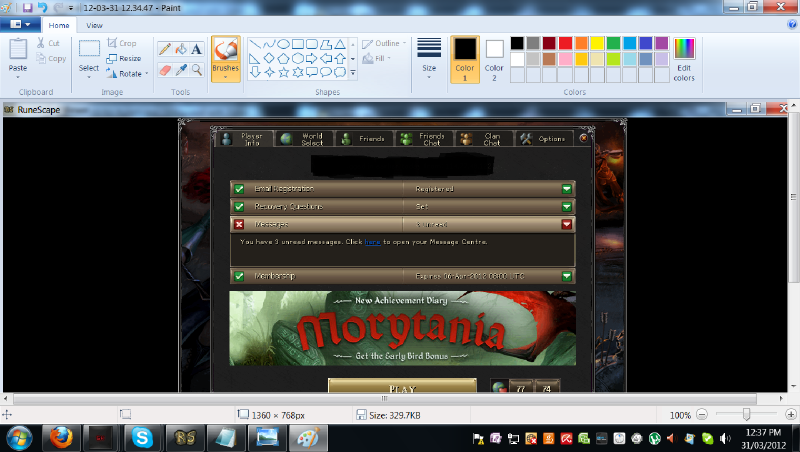Image resolution: width=800 pixels, height=452 pixels.
Task: Click the zoom out minus button
Action: [702, 415]
